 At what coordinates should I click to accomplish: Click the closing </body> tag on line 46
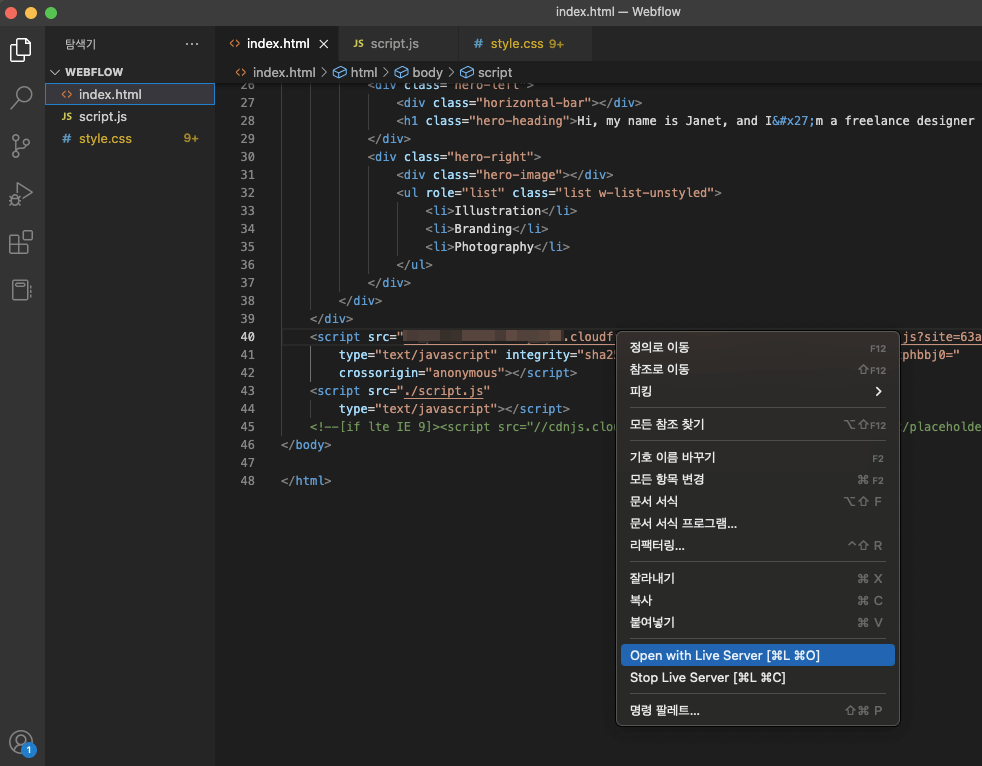[306, 445]
